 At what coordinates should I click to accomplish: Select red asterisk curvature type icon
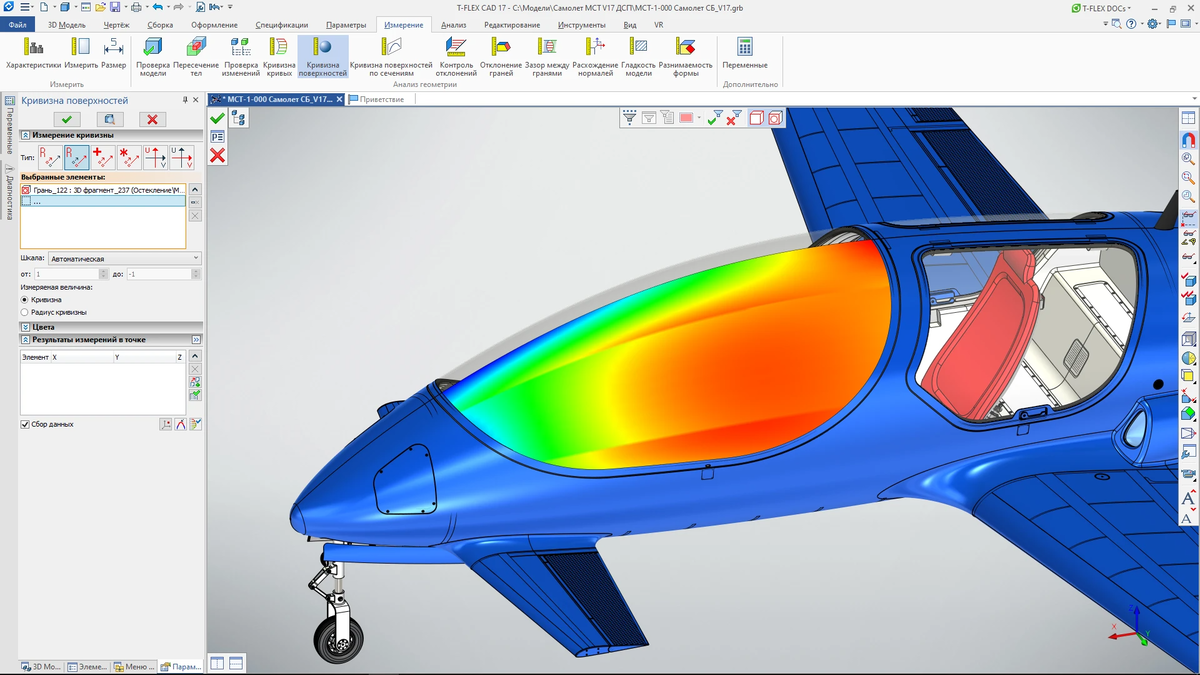pyautogui.click(x=129, y=157)
